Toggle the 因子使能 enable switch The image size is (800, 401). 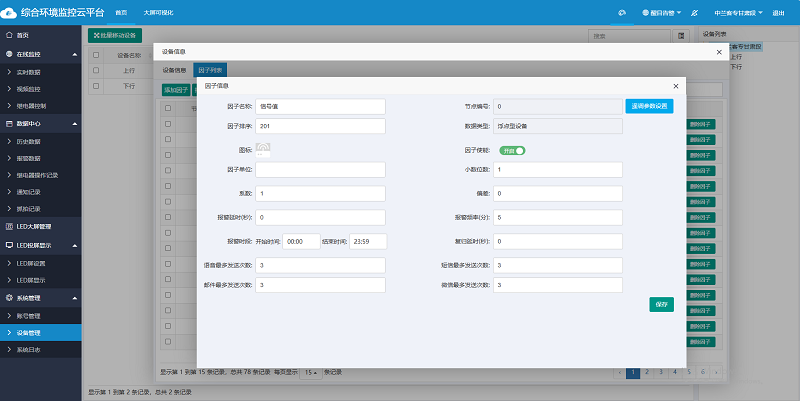click(x=513, y=150)
